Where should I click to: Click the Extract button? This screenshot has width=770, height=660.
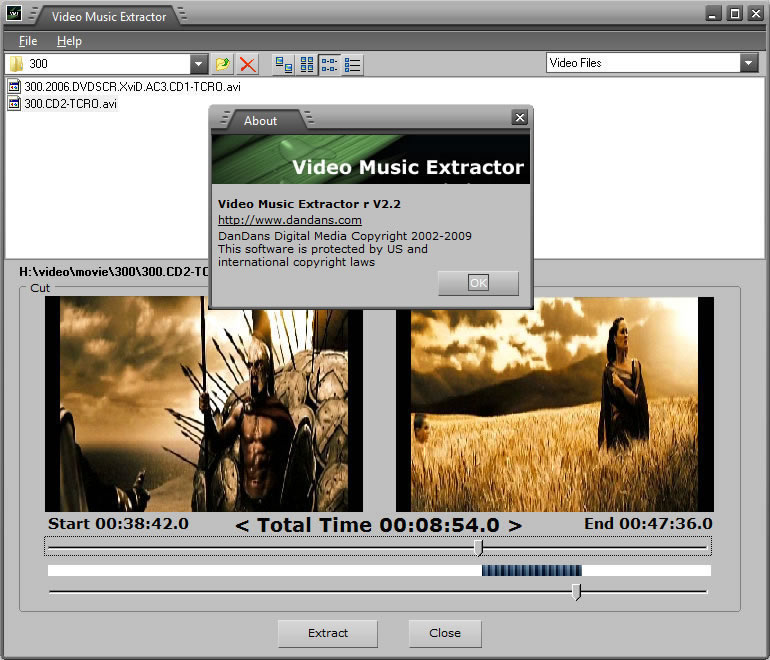[328, 633]
